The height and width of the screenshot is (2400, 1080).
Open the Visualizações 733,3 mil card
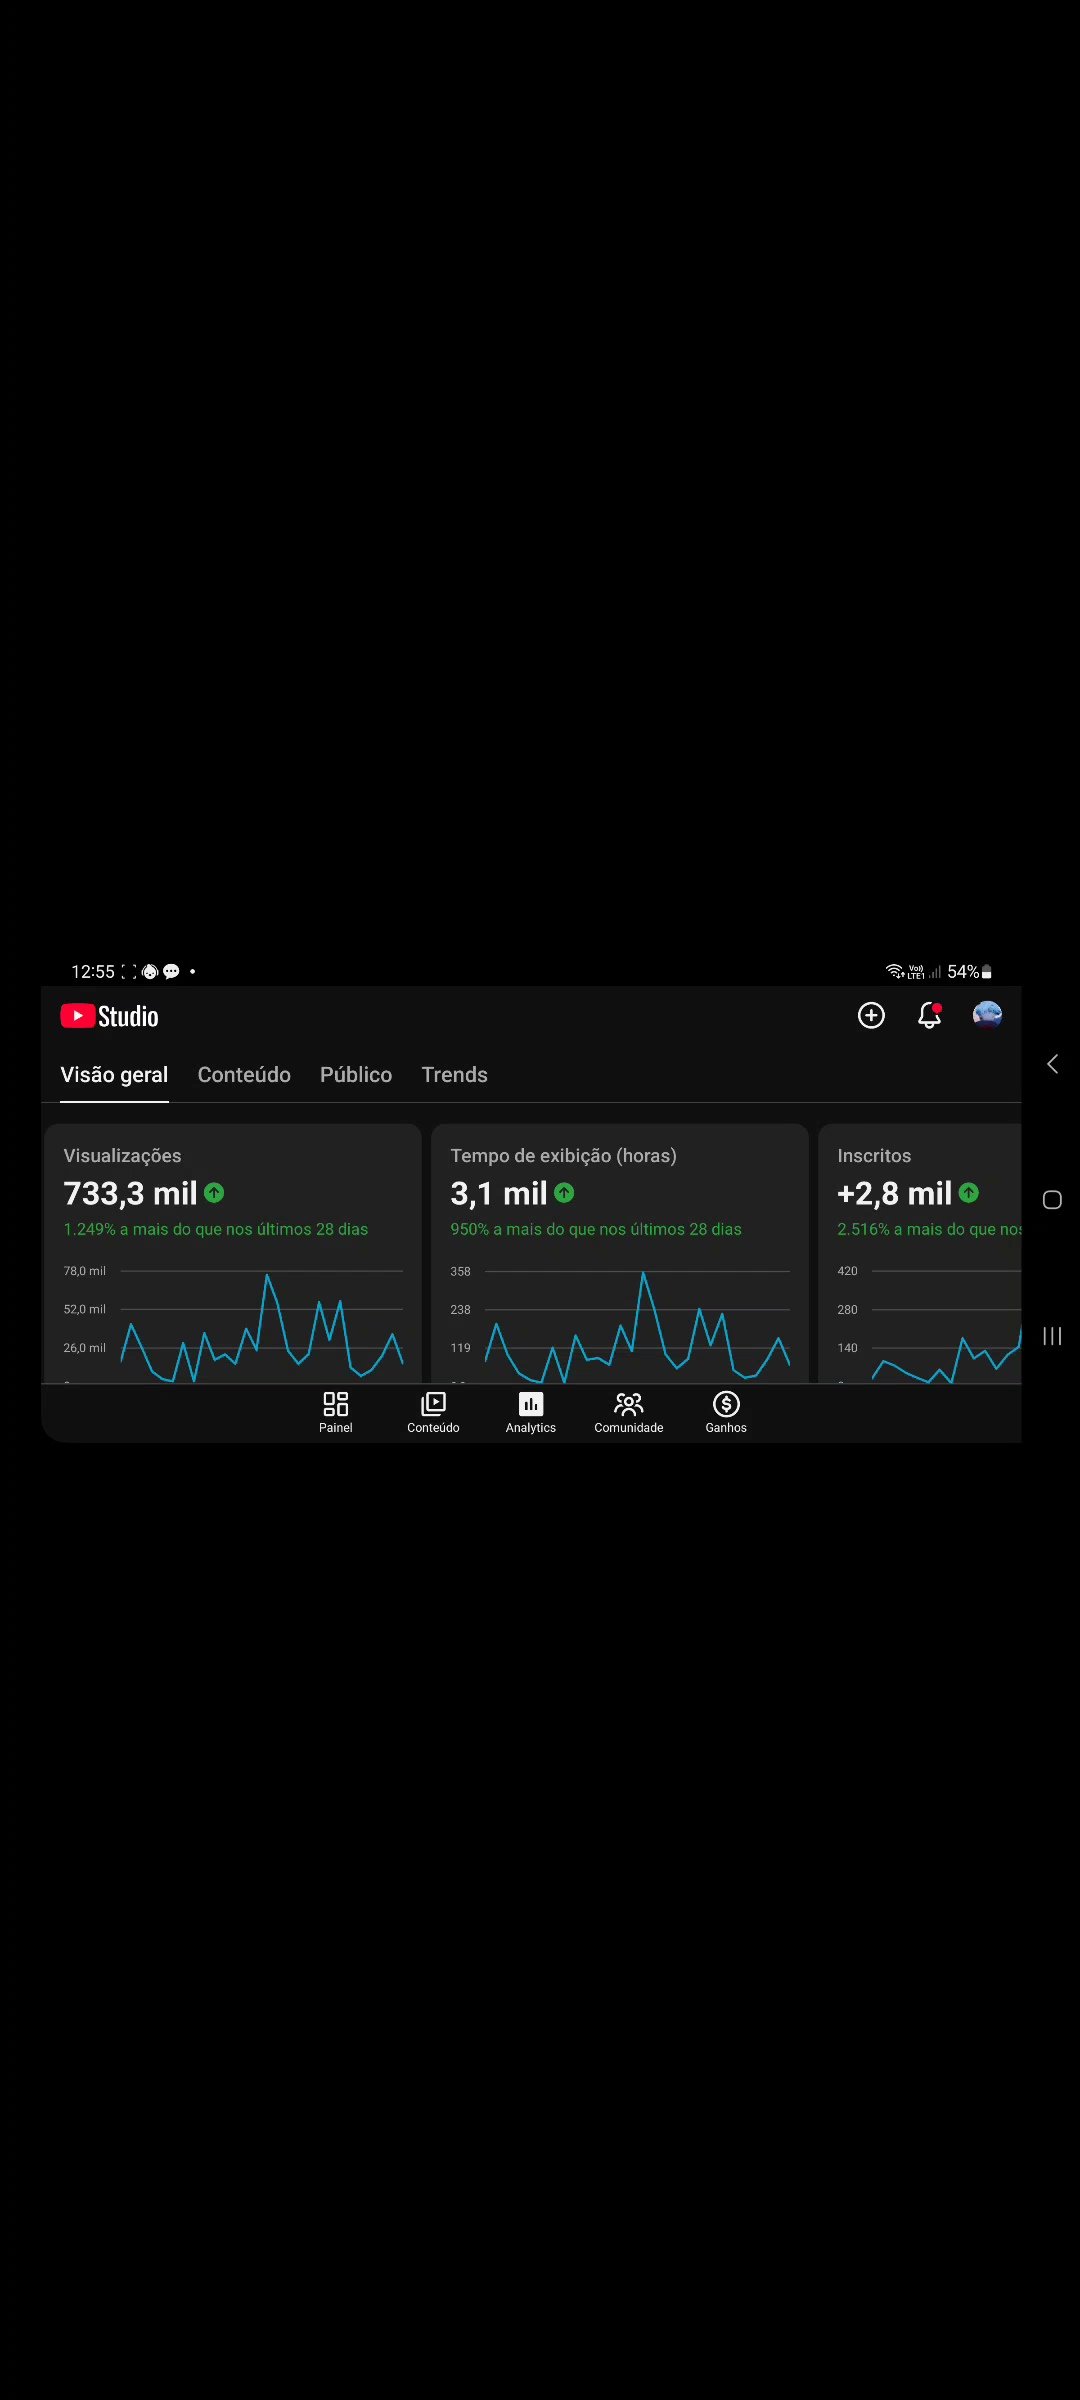point(233,1253)
